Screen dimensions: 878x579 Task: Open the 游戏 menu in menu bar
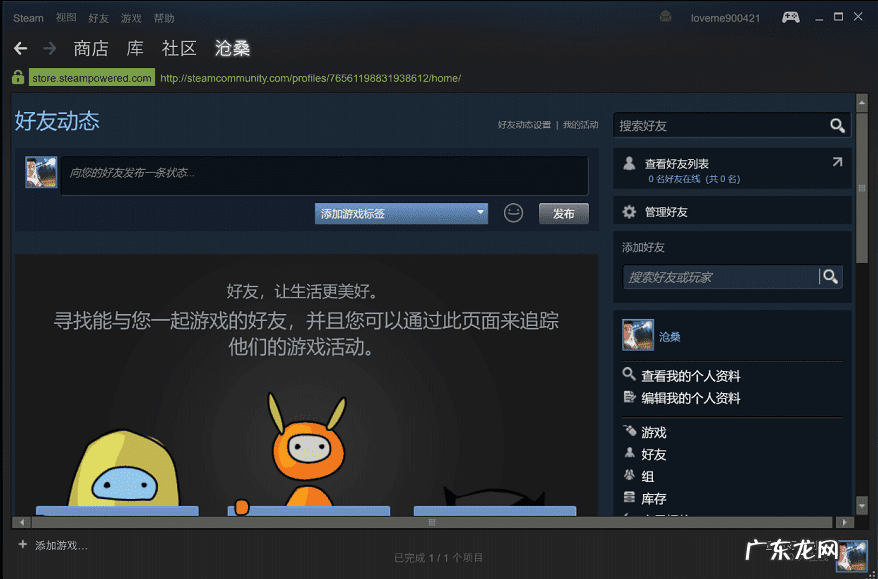[x=131, y=18]
